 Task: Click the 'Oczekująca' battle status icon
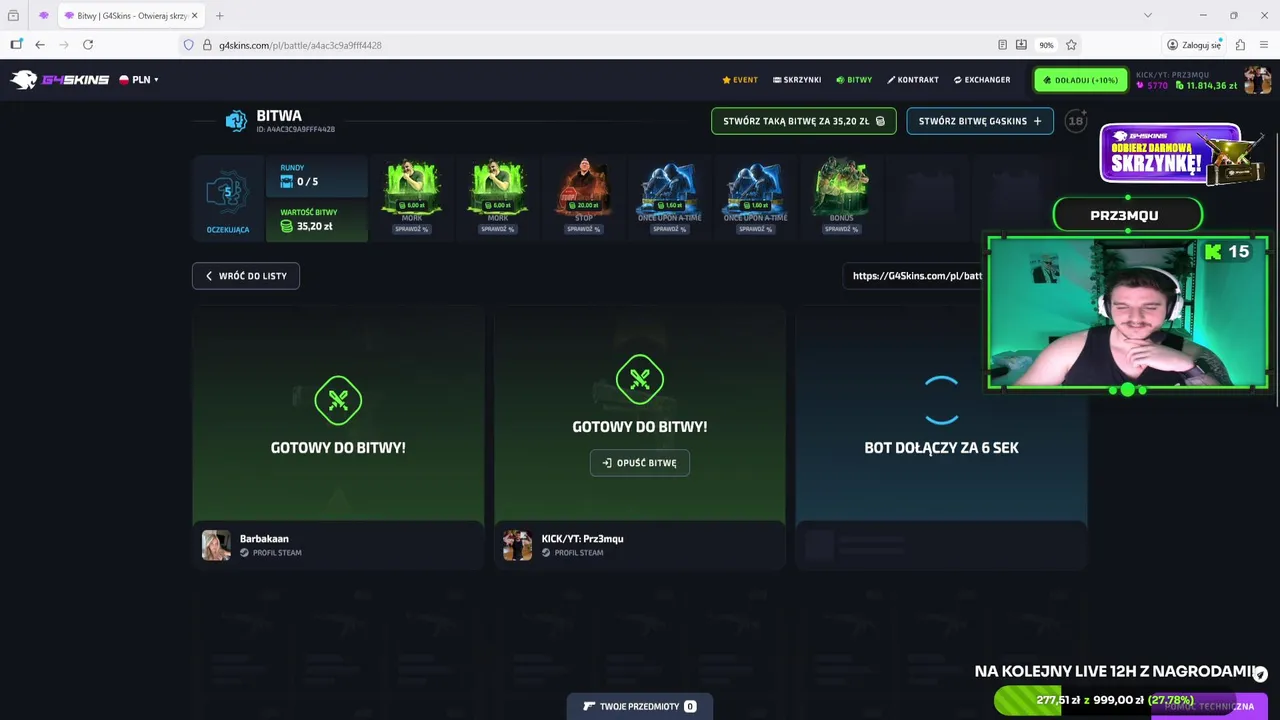[x=227, y=192]
